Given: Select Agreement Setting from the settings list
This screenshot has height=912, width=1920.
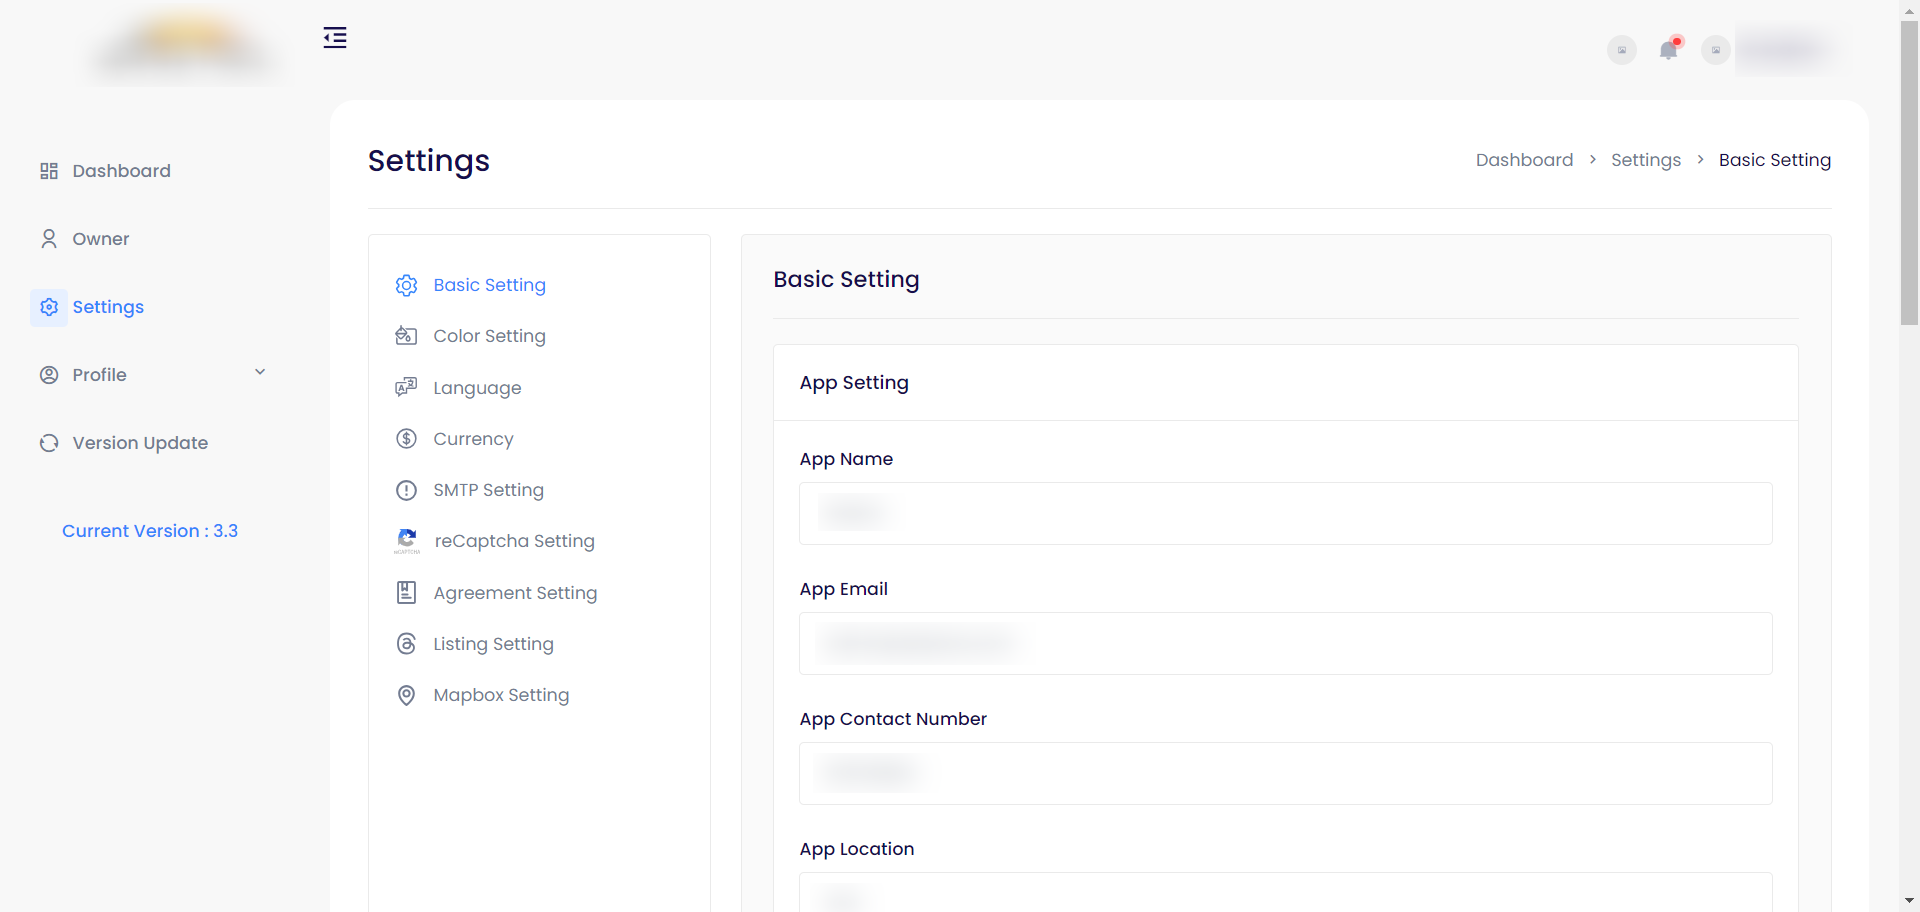Looking at the screenshot, I should 515,593.
